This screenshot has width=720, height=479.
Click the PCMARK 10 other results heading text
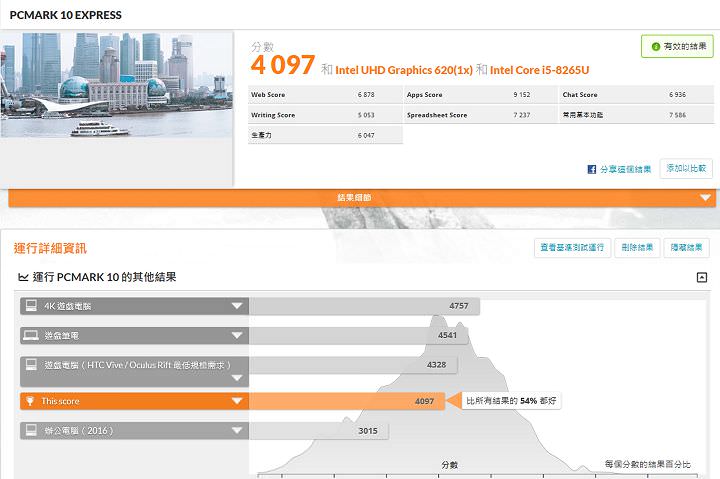tap(104, 277)
